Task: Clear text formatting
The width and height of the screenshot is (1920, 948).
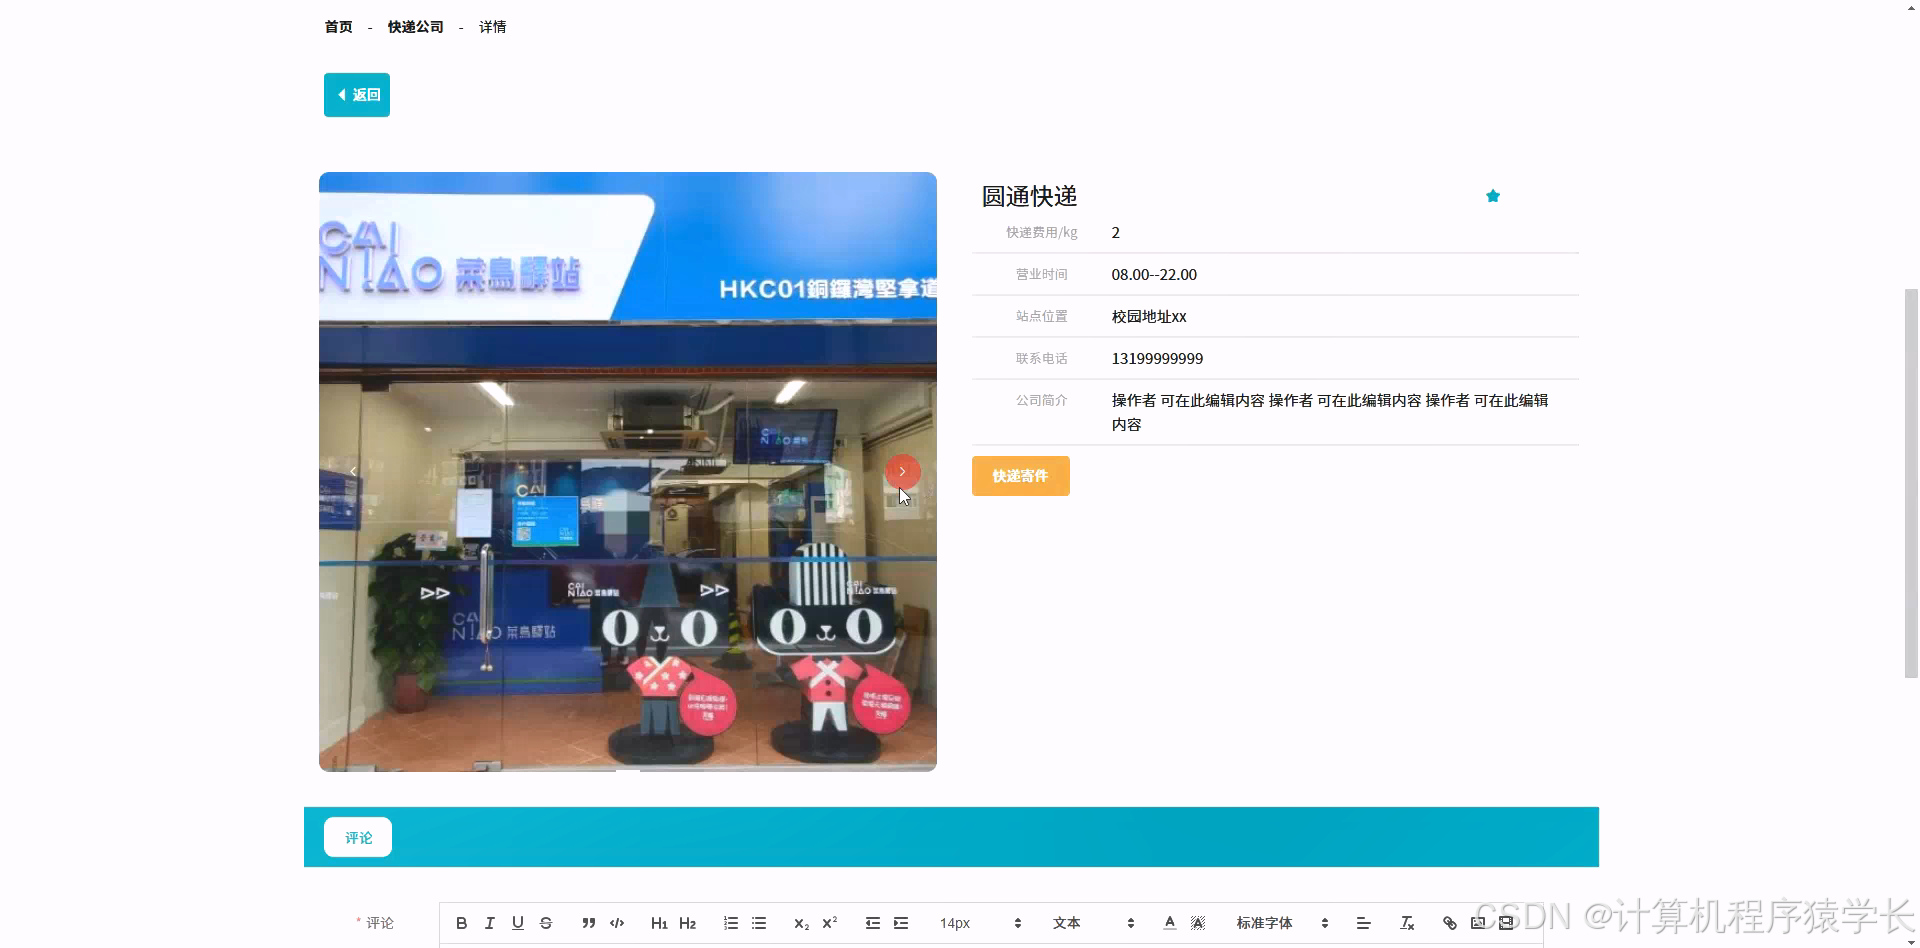Action: 1406,922
